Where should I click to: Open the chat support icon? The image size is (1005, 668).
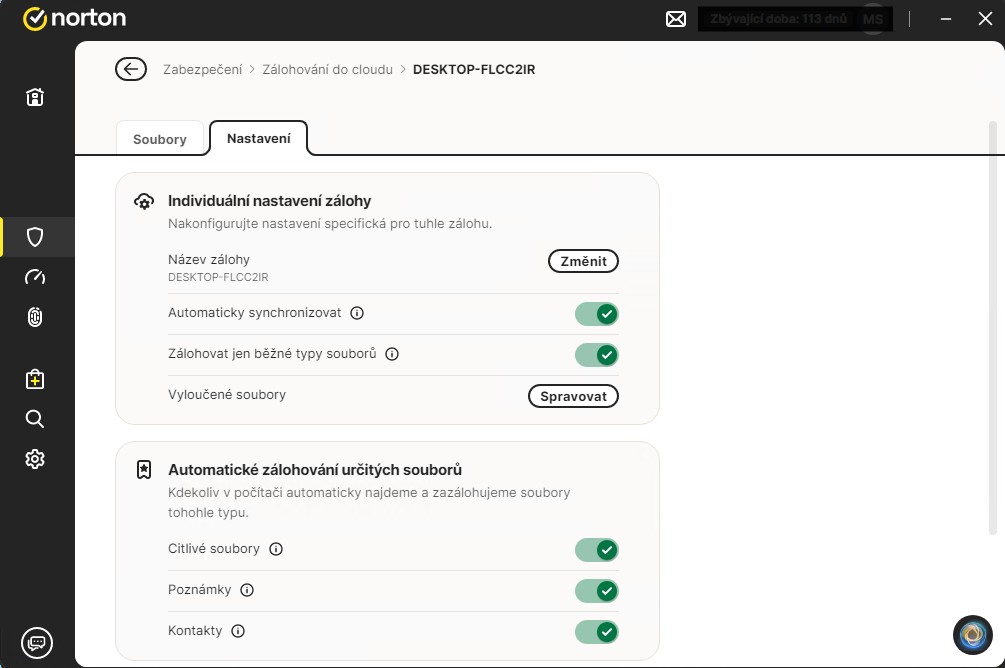click(x=36, y=642)
